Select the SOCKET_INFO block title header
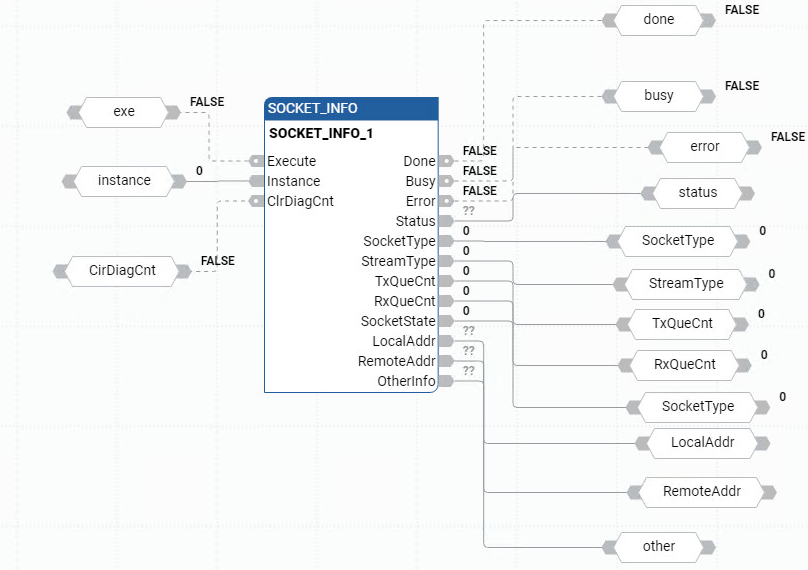808x570 pixels. (x=351, y=109)
